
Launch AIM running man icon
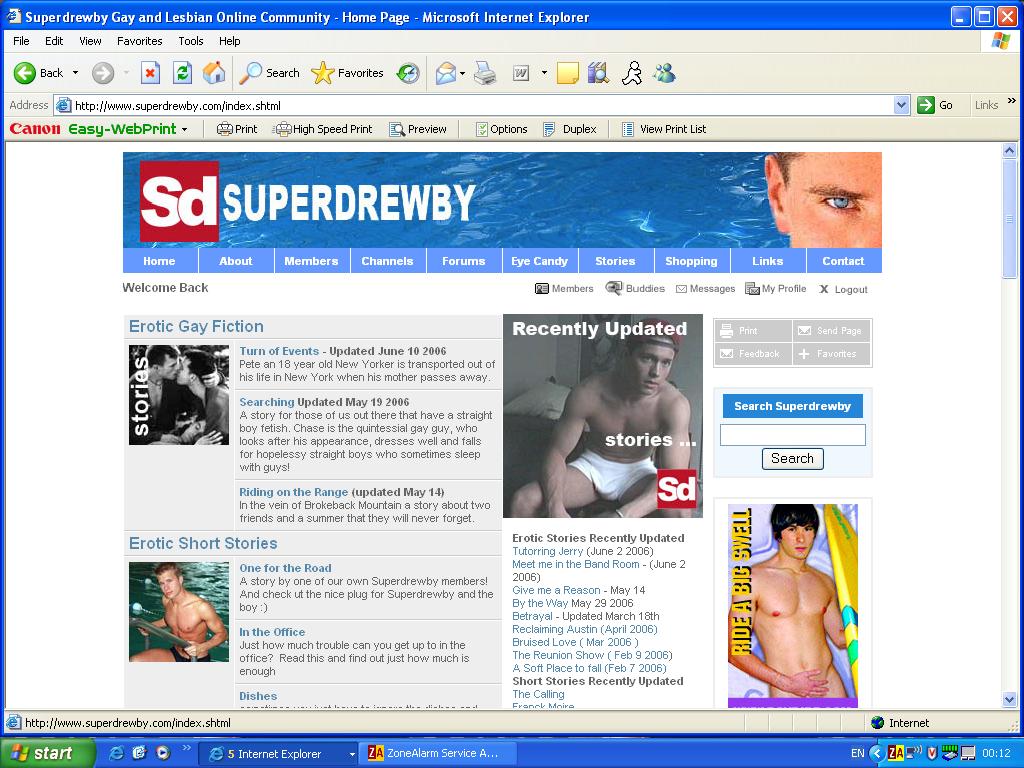pyautogui.click(x=632, y=73)
